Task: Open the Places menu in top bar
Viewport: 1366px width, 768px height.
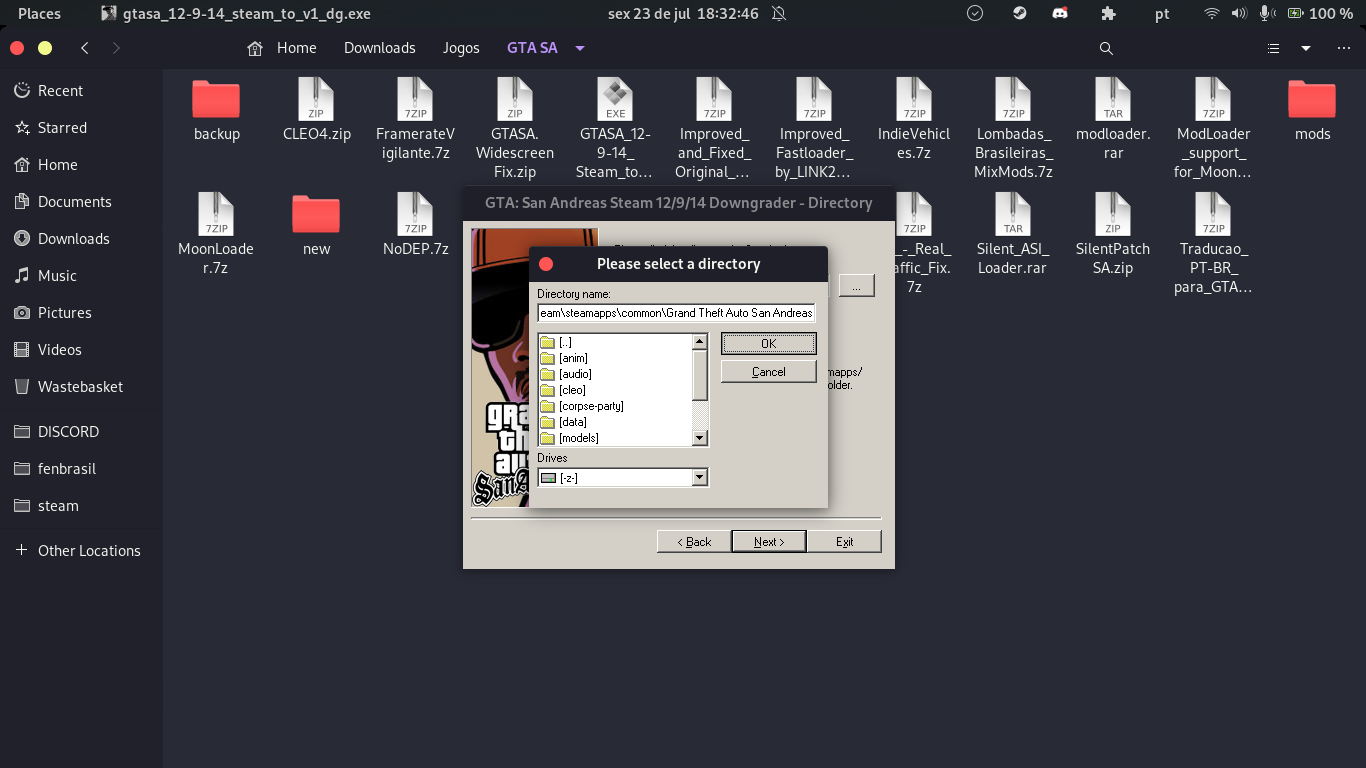Action: [x=39, y=14]
